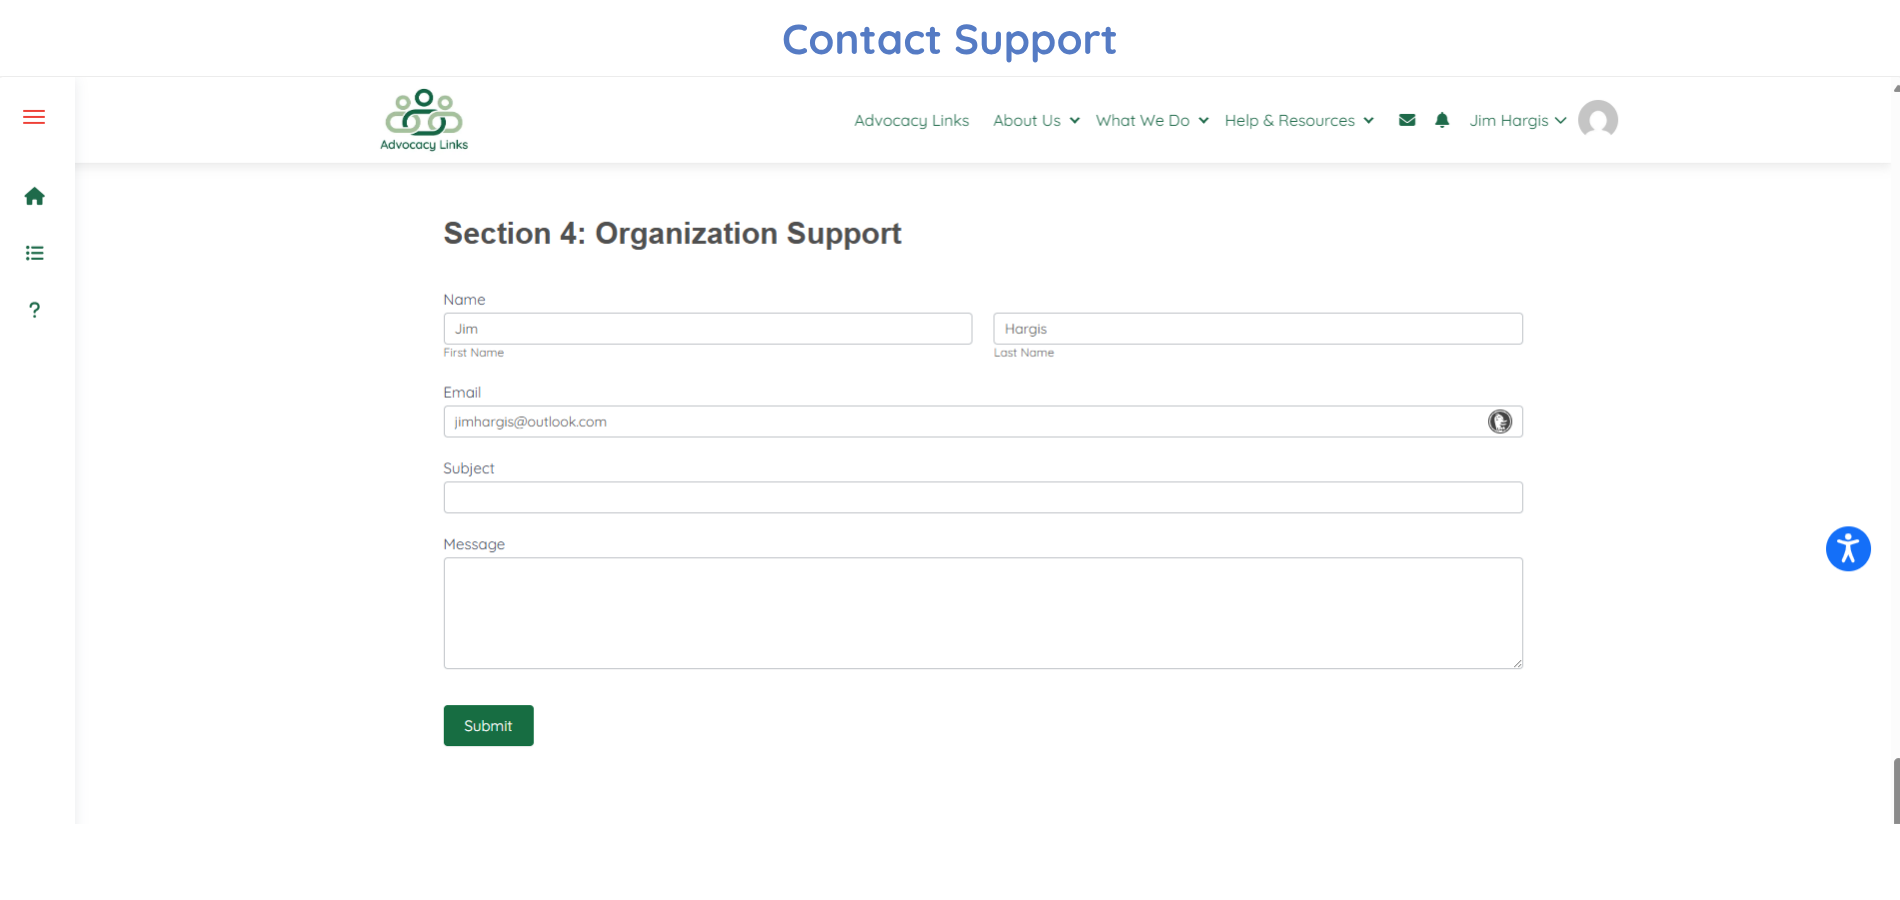Select the First Name field
Viewport: 1900px width, 900px height.
point(707,329)
